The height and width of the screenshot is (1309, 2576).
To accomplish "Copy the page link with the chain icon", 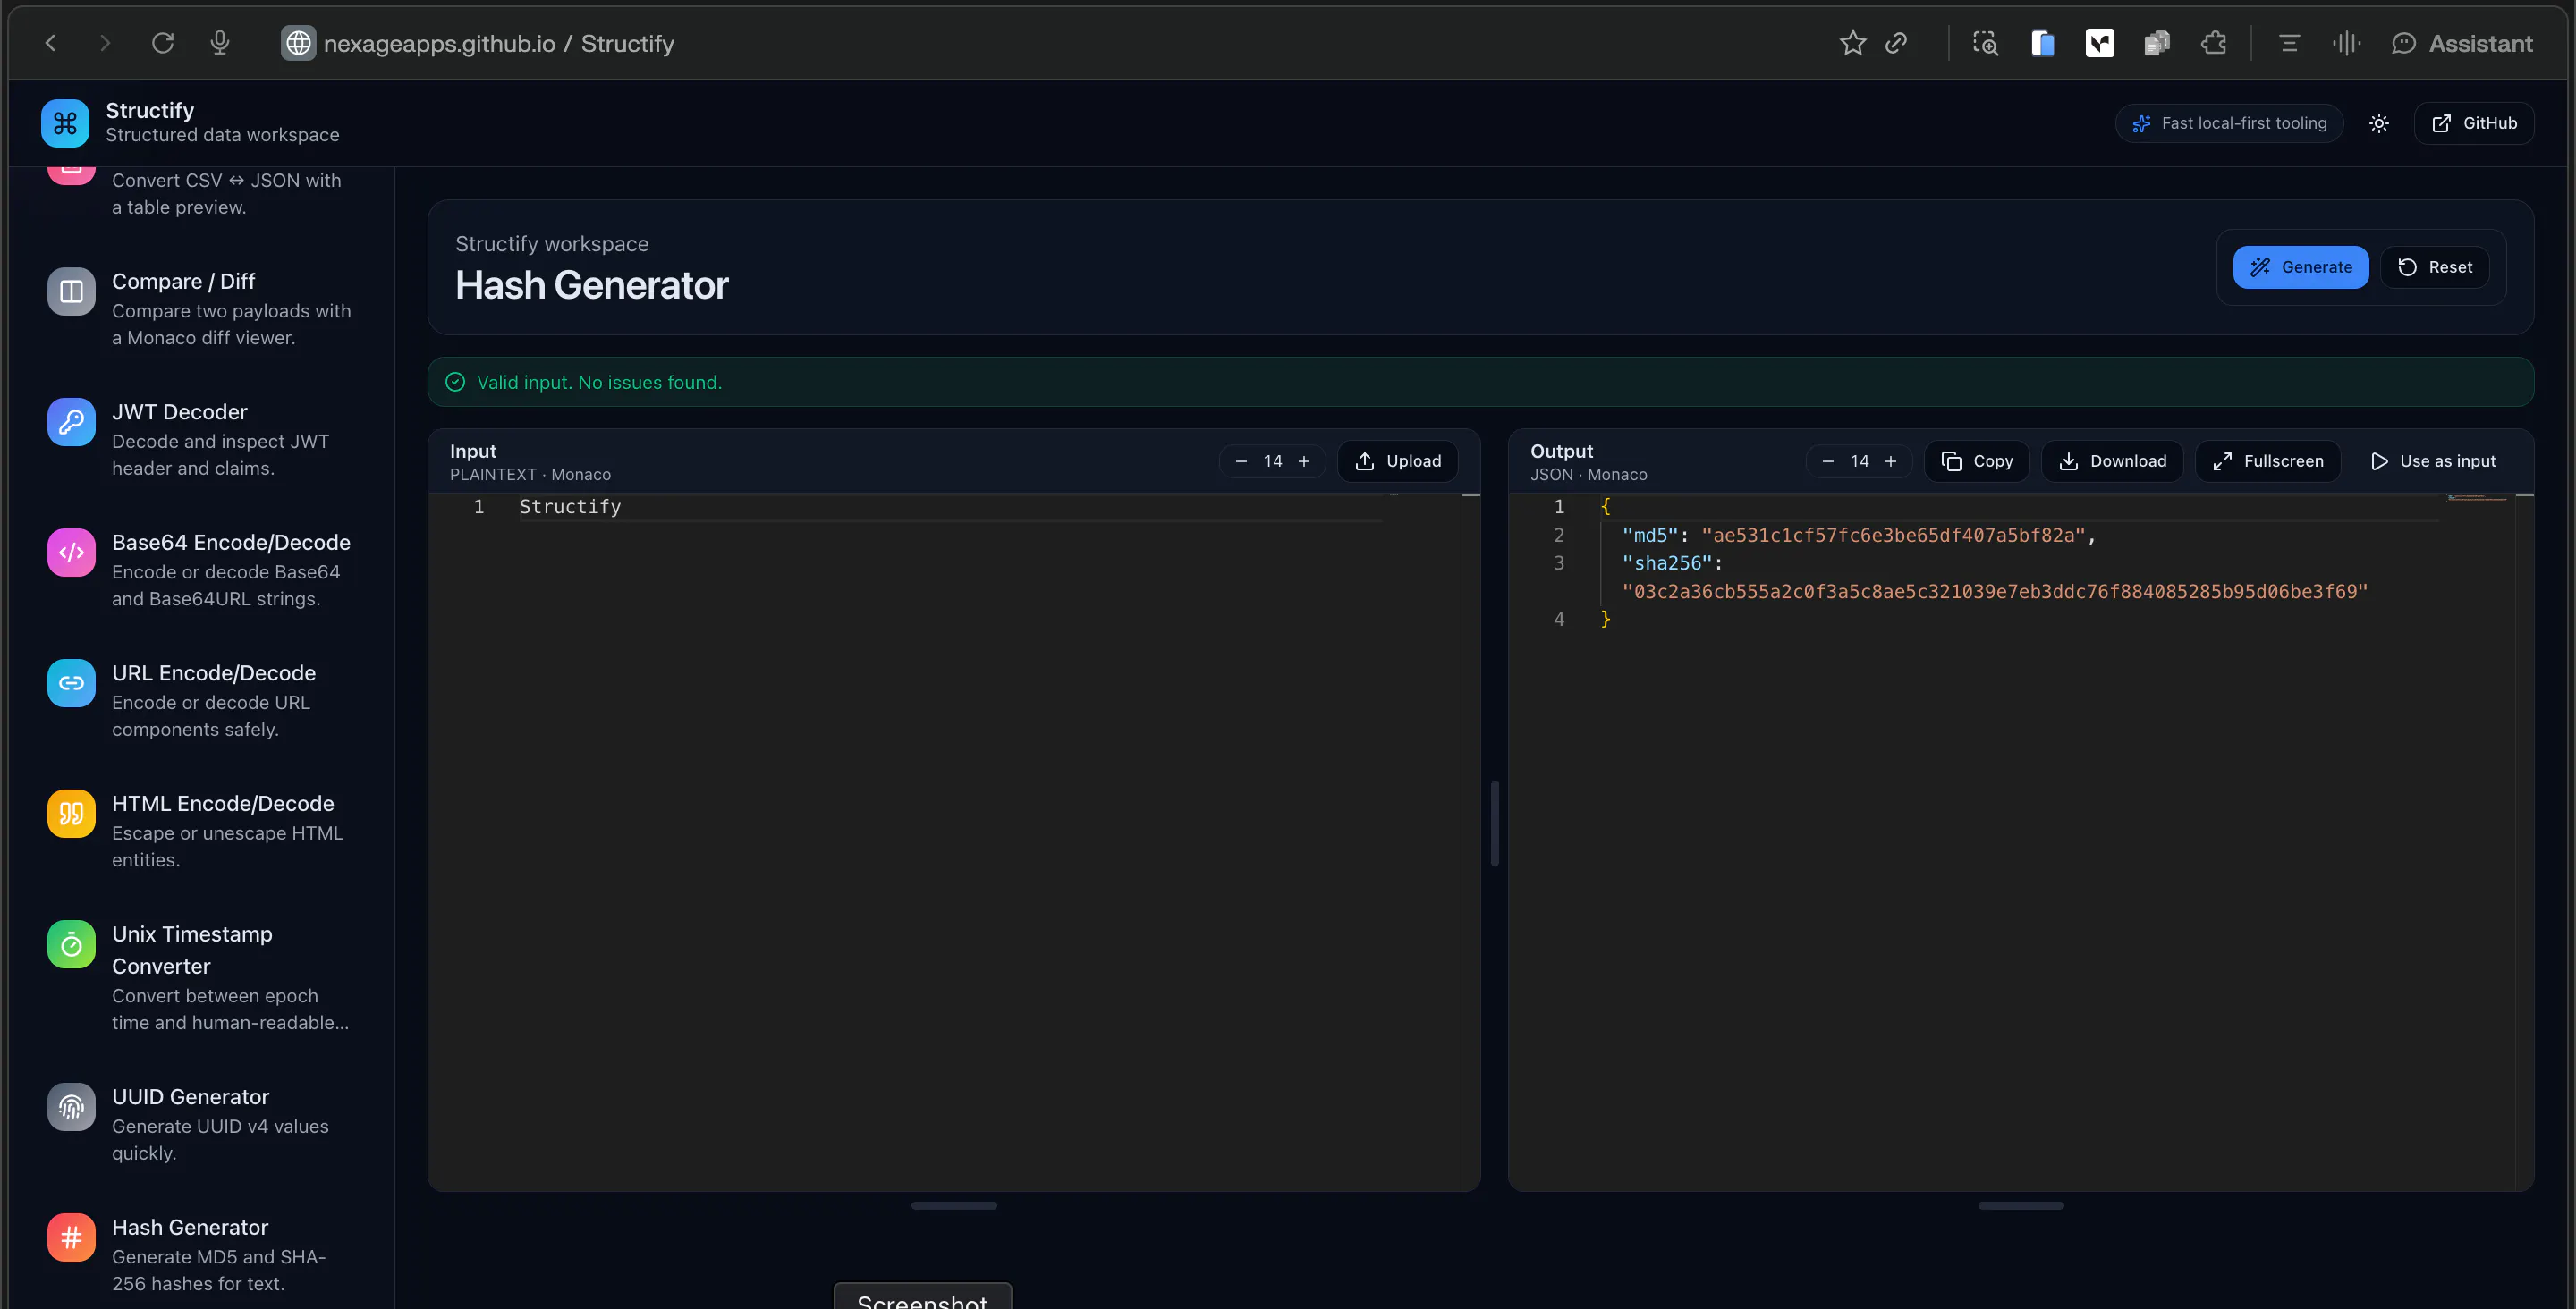I will (1896, 43).
